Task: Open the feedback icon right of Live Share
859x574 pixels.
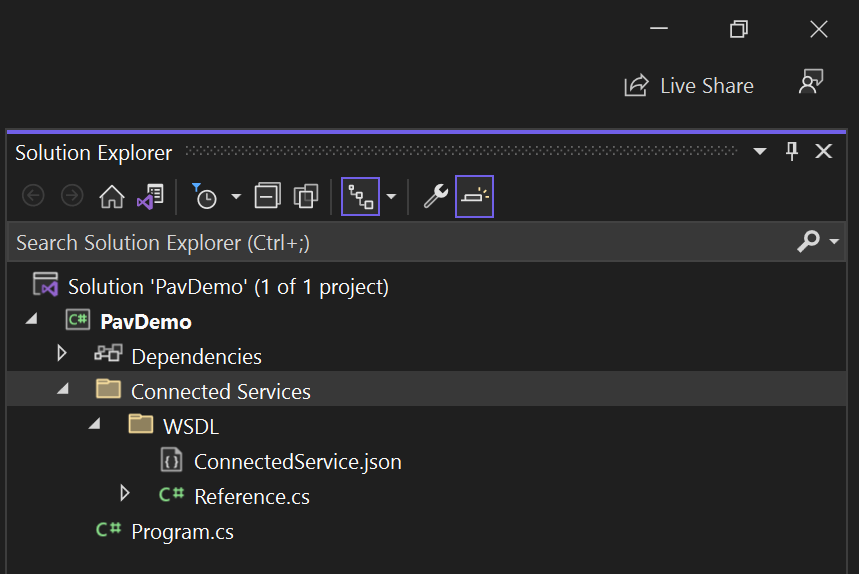Action: [x=810, y=84]
